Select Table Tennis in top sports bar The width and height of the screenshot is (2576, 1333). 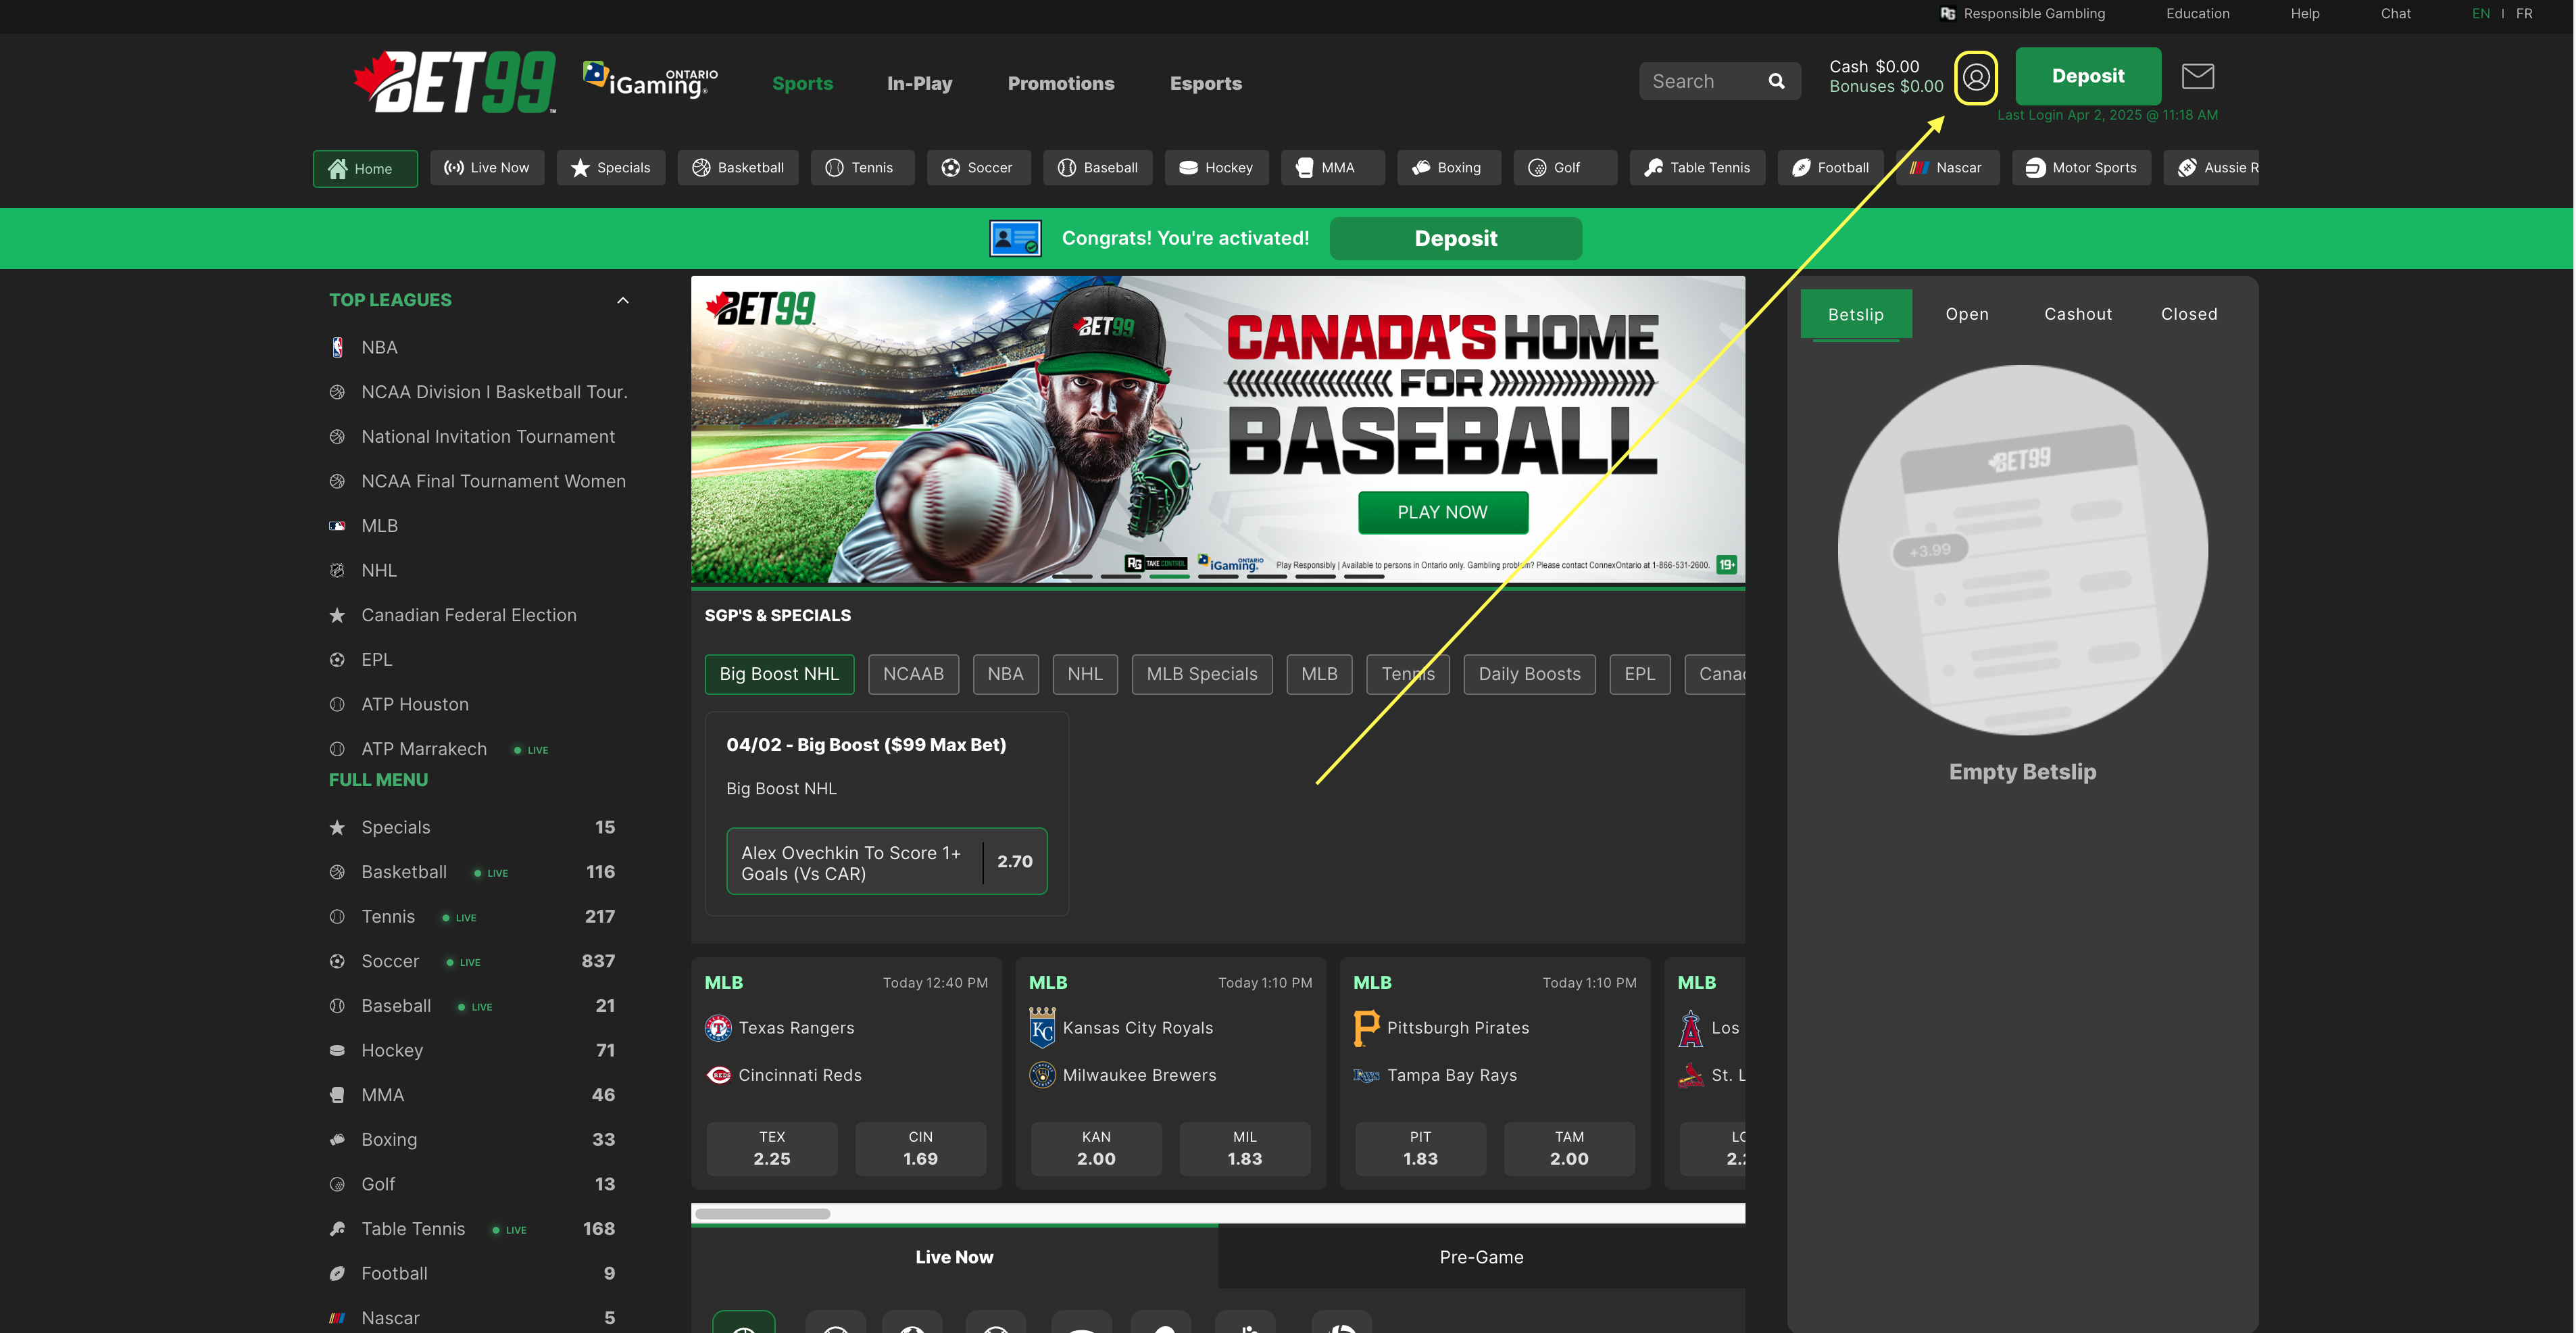point(1697,168)
